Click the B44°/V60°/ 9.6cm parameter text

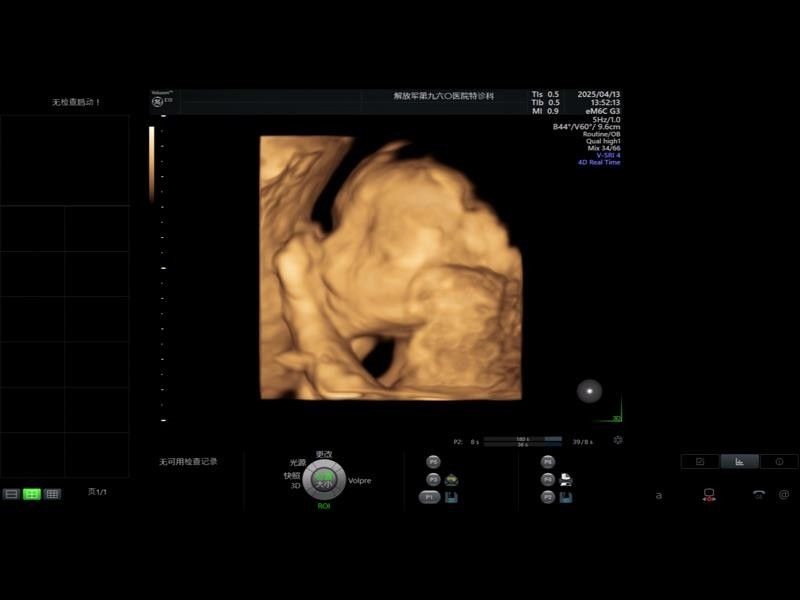pyautogui.click(x=587, y=127)
